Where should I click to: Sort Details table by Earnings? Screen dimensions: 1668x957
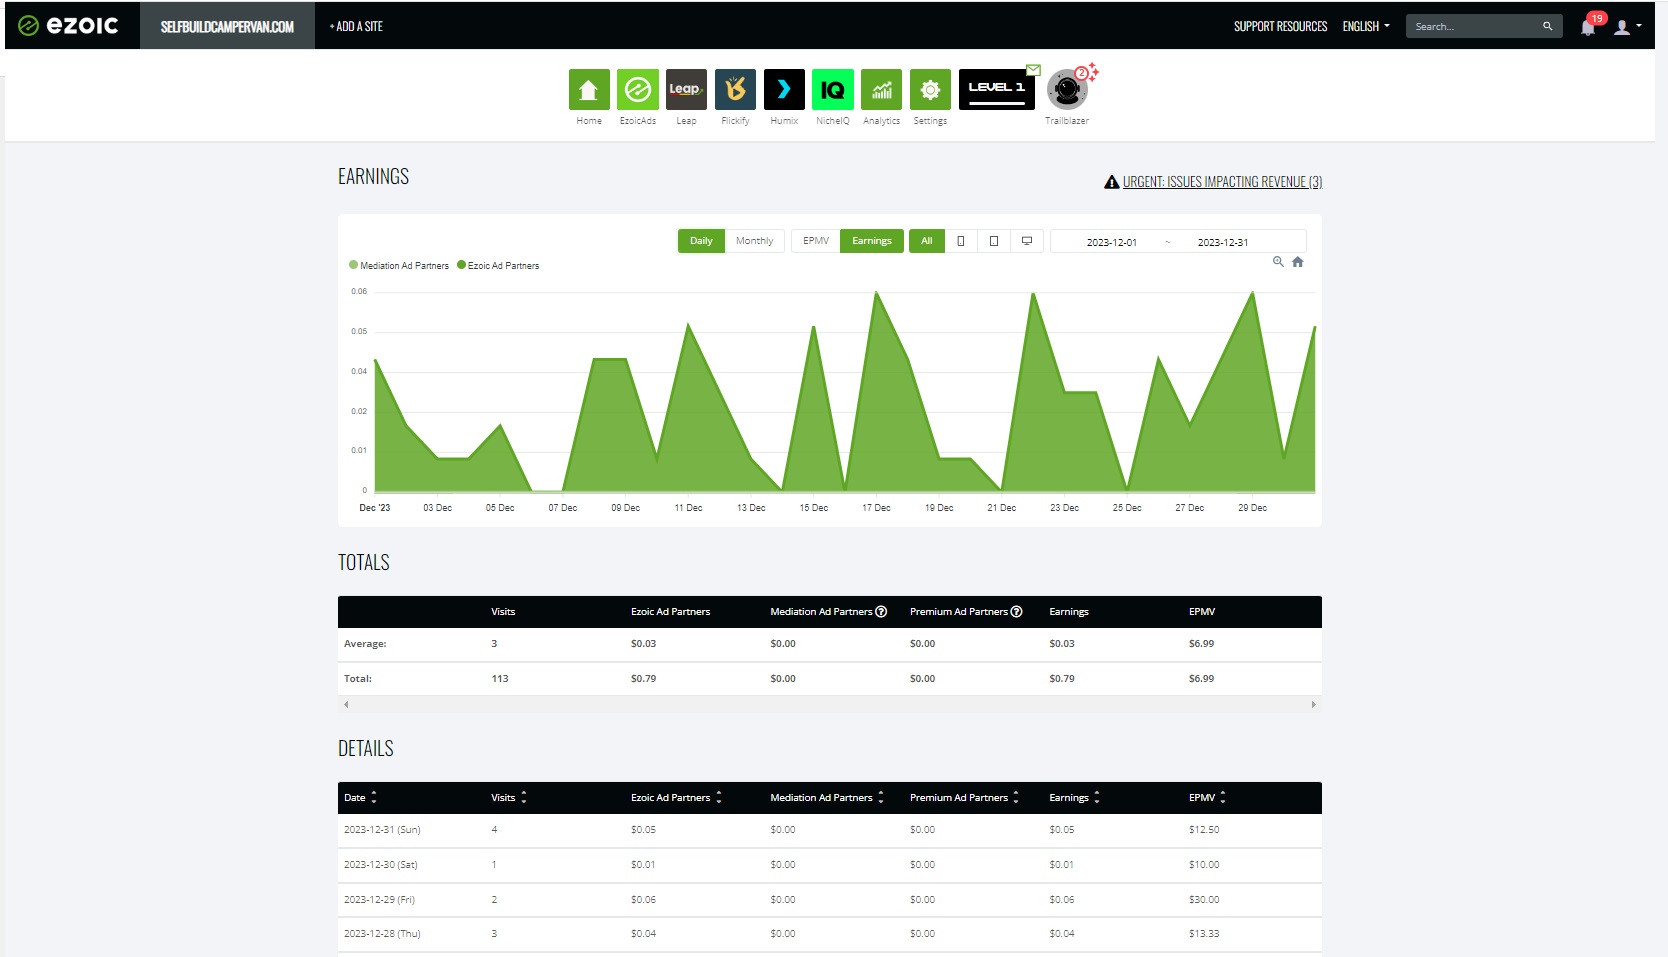click(x=1074, y=798)
